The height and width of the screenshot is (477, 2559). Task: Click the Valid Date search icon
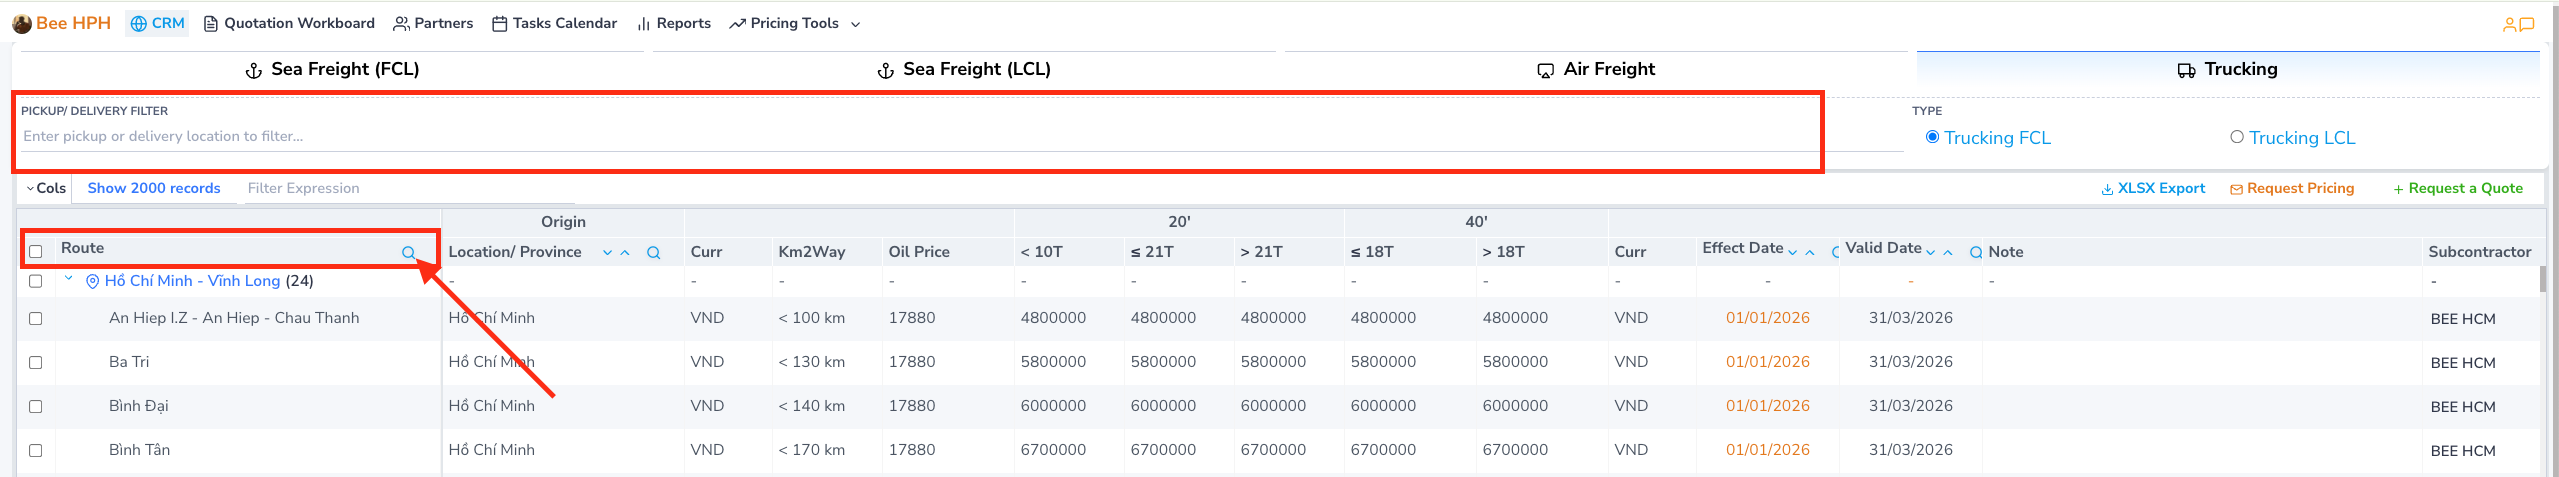tap(1975, 253)
